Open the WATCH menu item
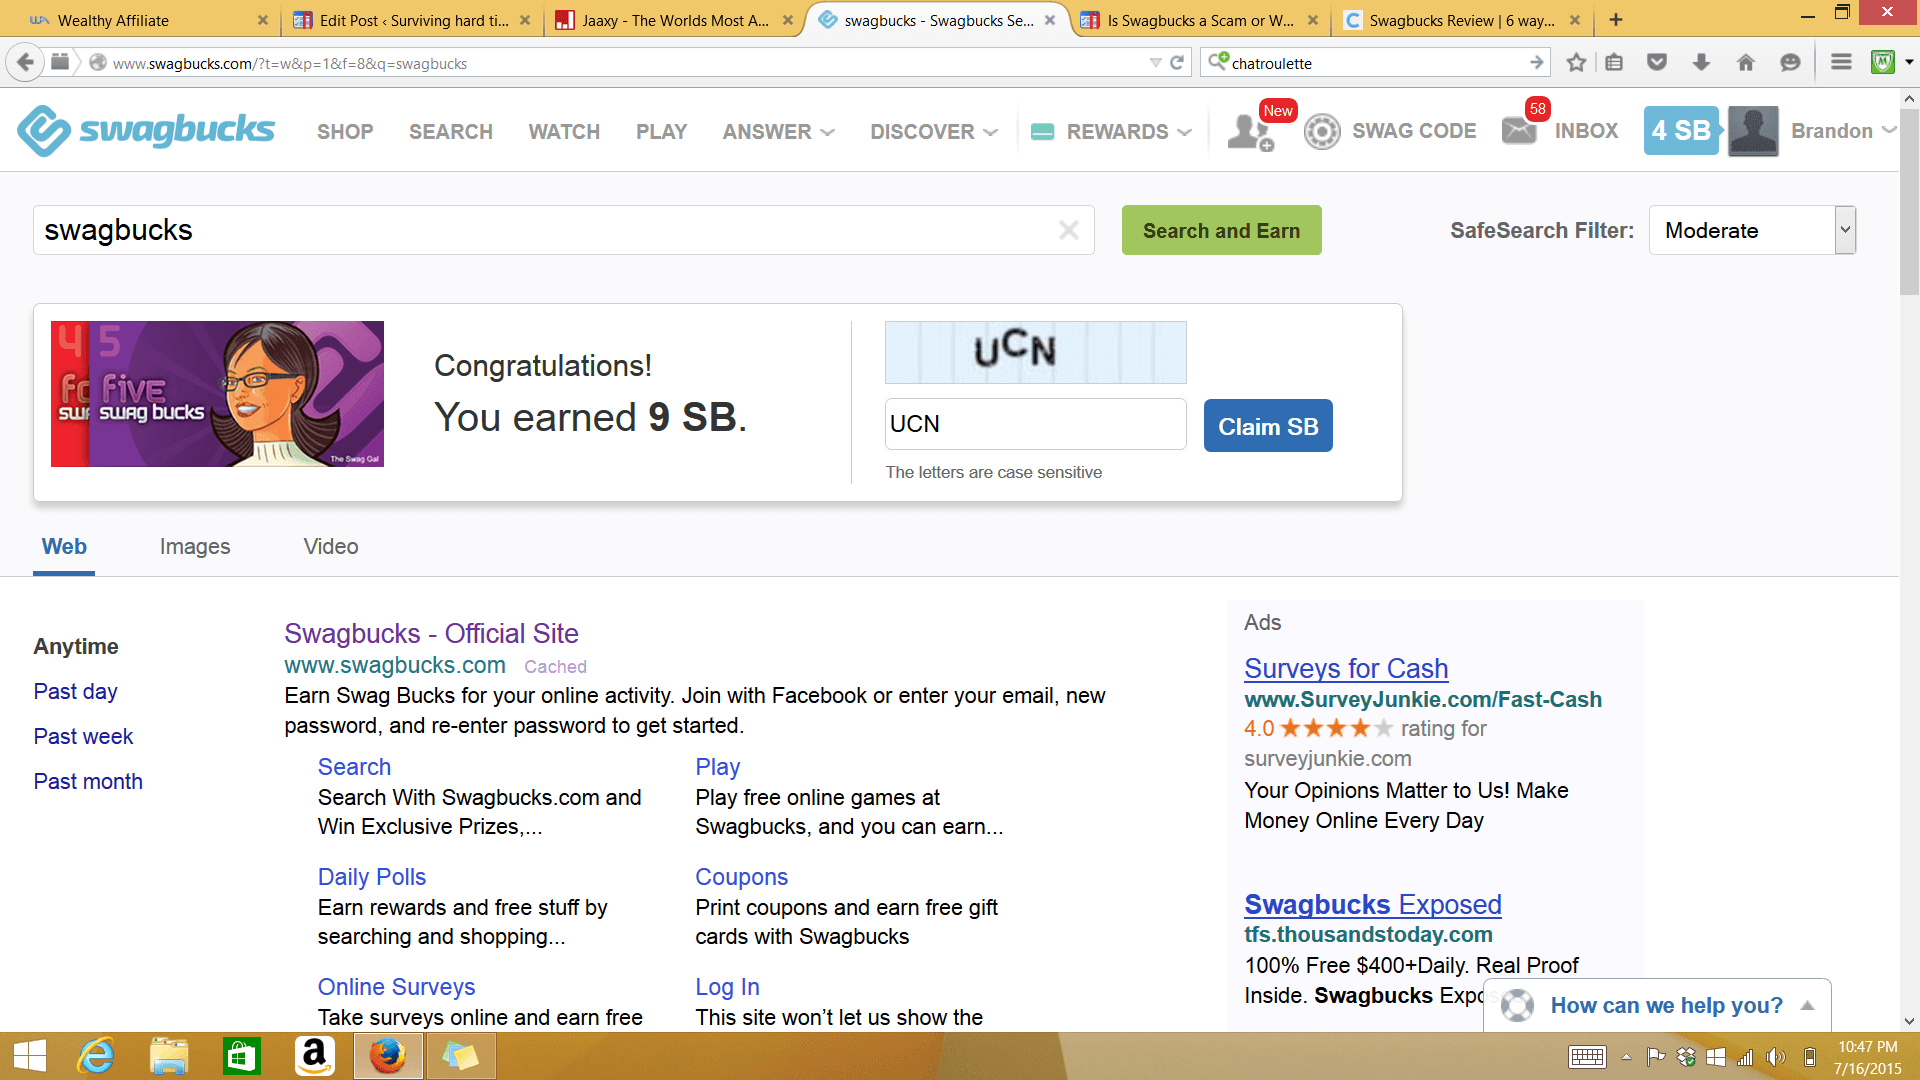Image resolution: width=1920 pixels, height=1080 pixels. [563, 131]
